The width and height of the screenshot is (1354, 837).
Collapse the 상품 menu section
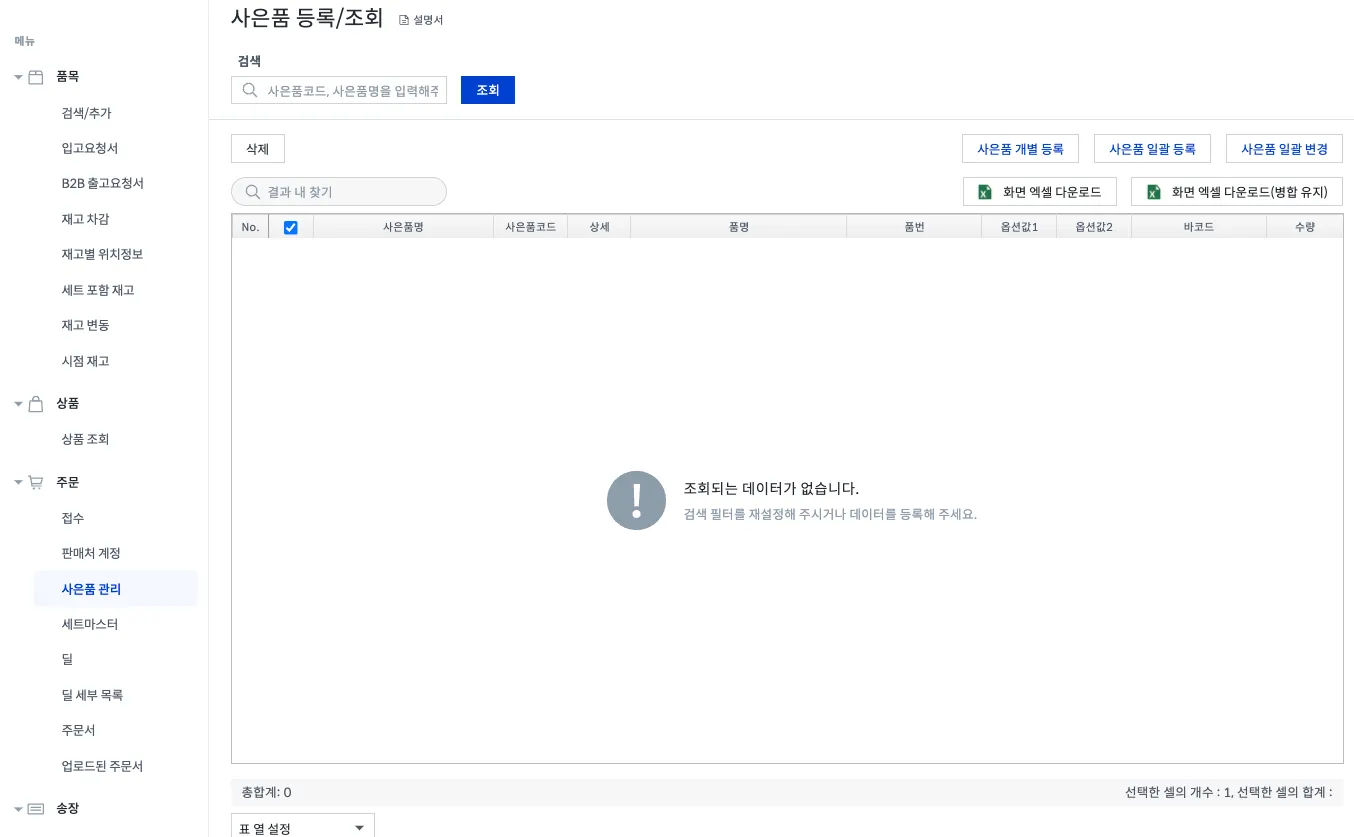(x=18, y=404)
